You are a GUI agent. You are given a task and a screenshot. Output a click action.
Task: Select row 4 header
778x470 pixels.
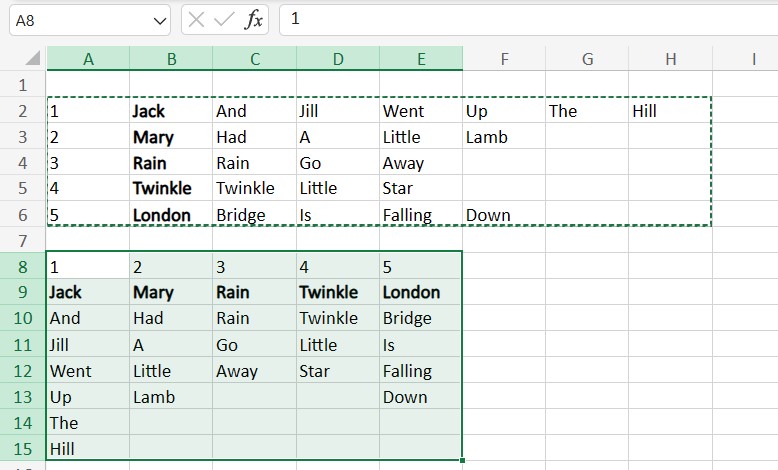click(23, 163)
